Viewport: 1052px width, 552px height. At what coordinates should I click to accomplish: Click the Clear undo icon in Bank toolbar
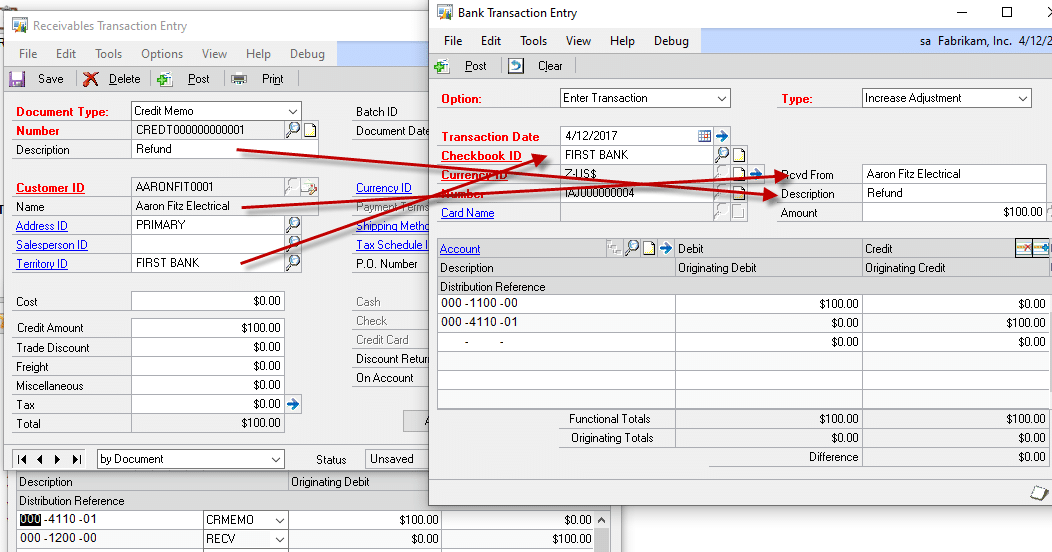516,66
